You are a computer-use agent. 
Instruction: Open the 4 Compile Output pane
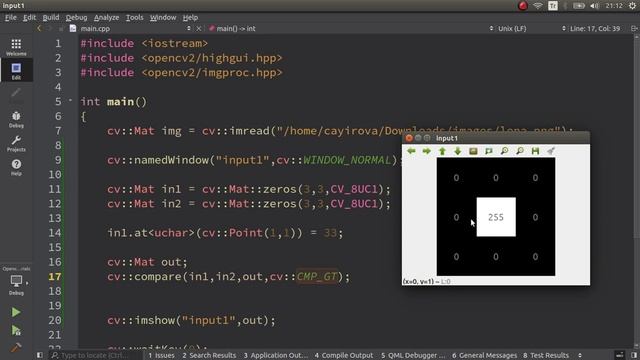(344, 355)
